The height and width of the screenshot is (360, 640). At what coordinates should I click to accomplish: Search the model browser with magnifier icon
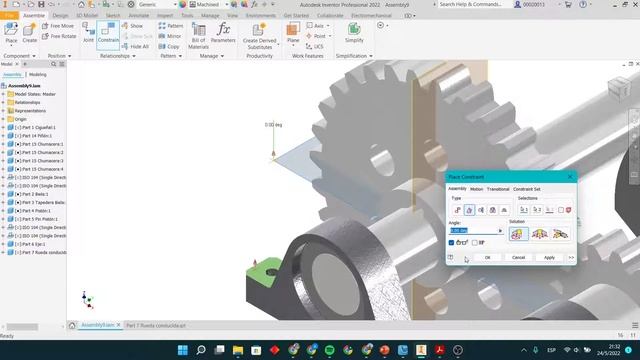[x=53, y=64]
